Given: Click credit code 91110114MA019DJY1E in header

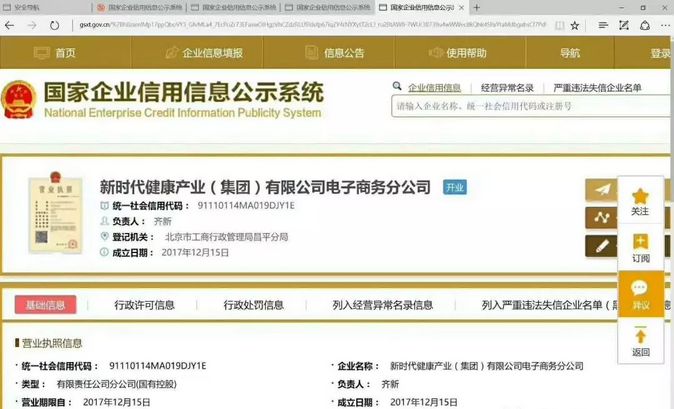Looking at the screenshot, I should [x=246, y=205].
